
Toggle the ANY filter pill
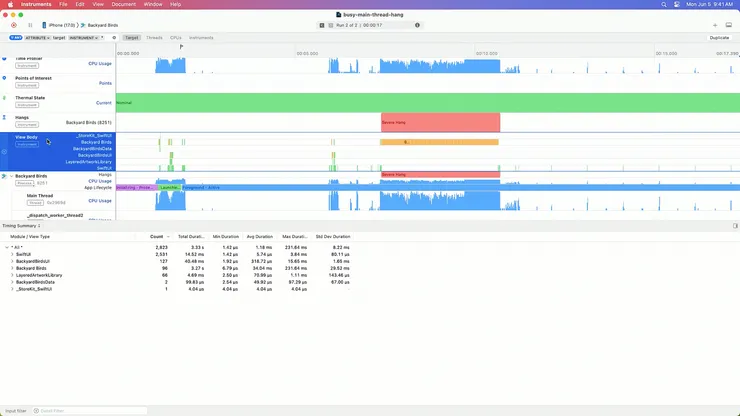[x=16, y=38]
